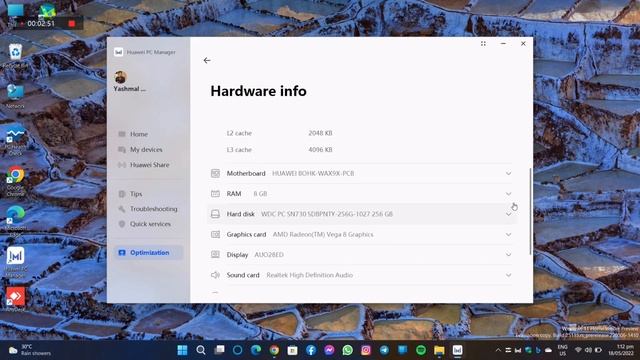Expand the RAM row chevron

coord(508,193)
